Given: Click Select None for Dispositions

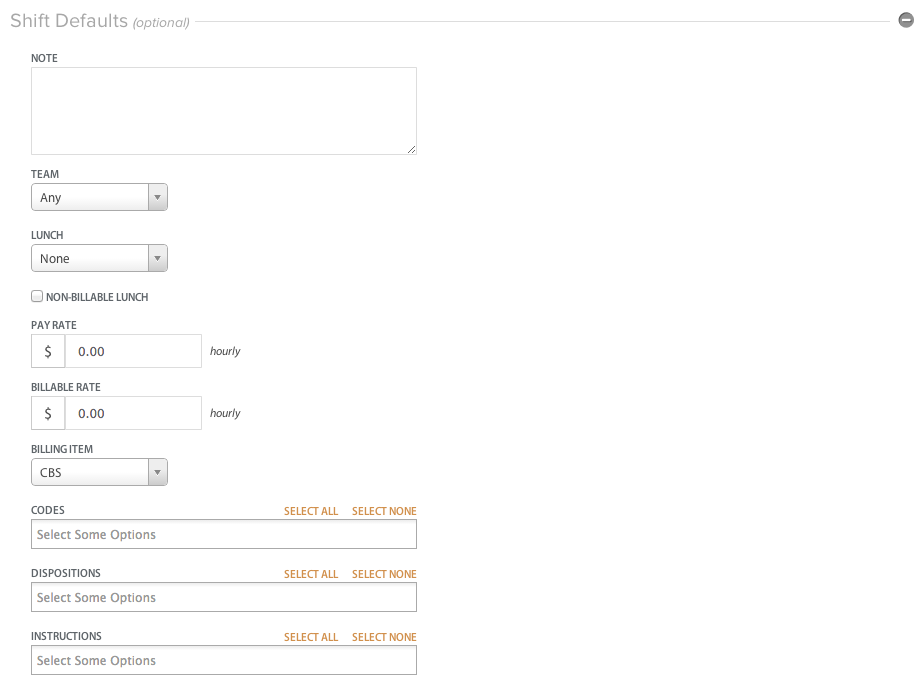Looking at the screenshot, I should click(384, 574).
